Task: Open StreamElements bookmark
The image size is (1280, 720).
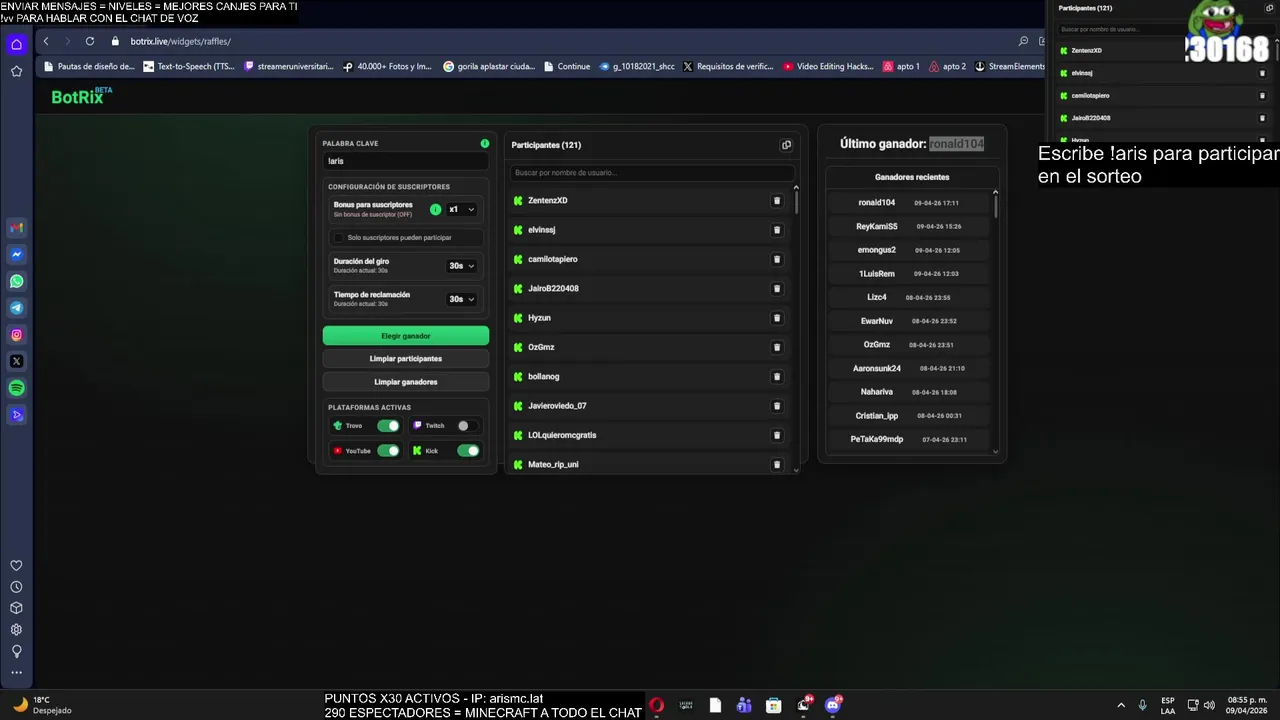Action: [1010, 67]
